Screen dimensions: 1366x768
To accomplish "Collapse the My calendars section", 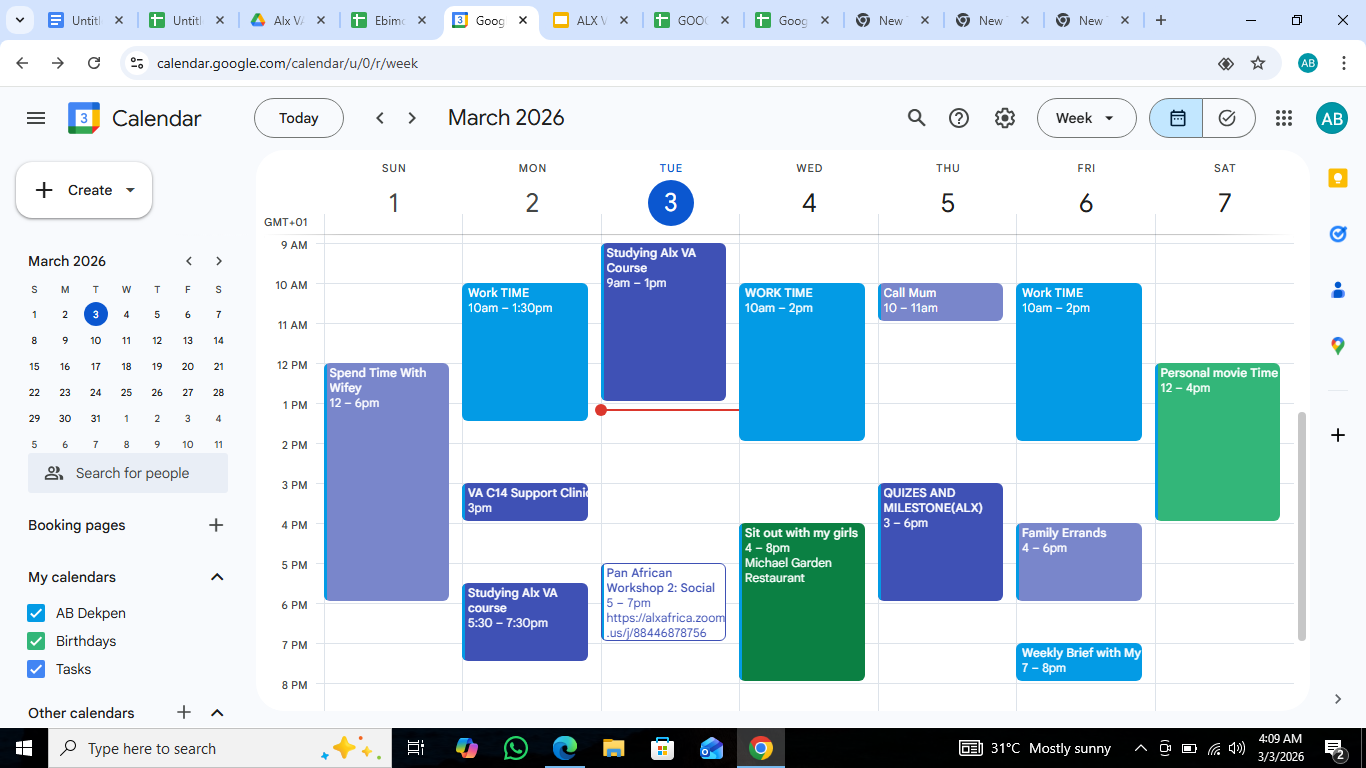I will pos(216,577).
